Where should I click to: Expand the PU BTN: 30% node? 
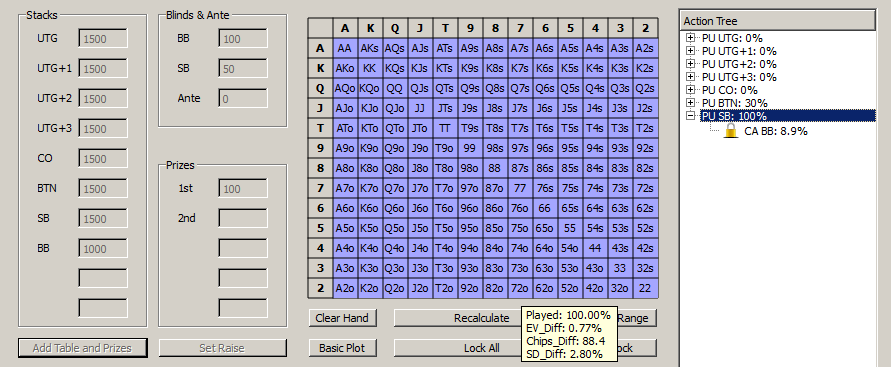click(x=691, y=103)
